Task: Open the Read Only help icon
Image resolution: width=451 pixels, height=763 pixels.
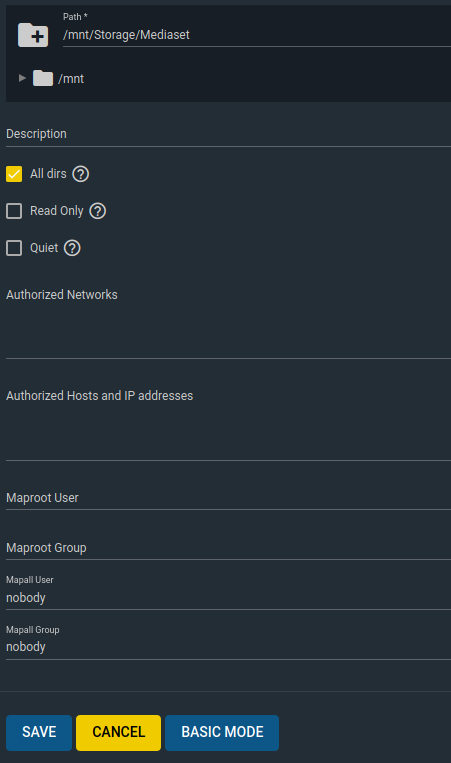Action: click(x=98, y=211)
